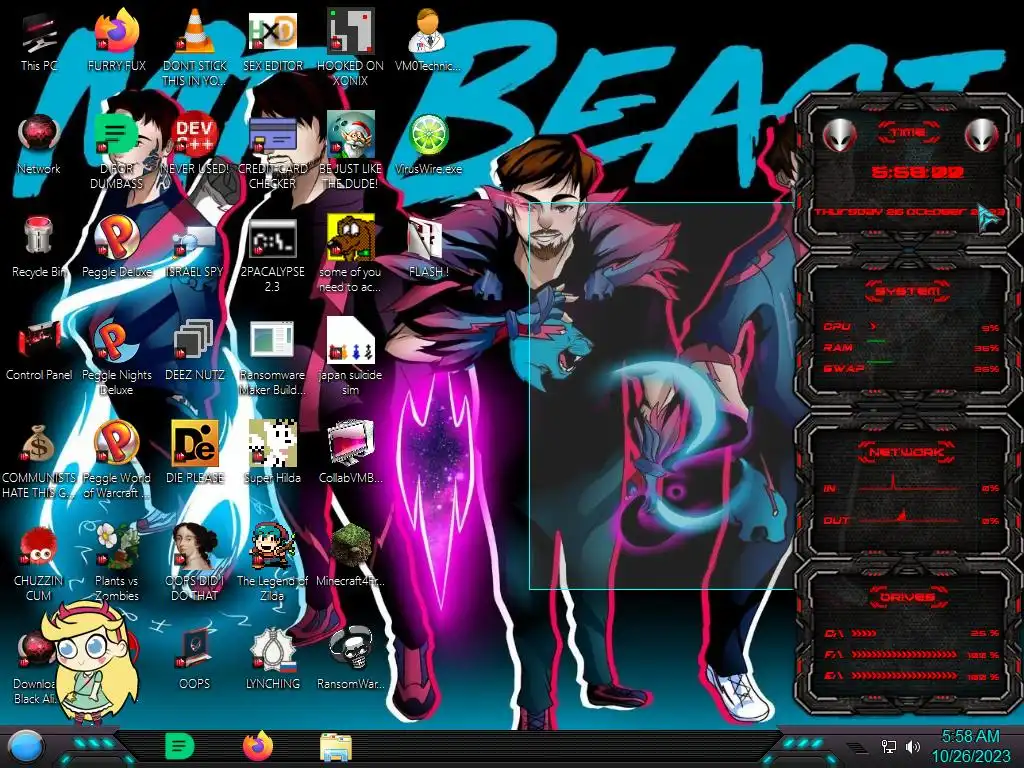Screen dimensions: 1024x768
Task: Click the volume speaker icon in the tray
Action: tap(913, 746)
